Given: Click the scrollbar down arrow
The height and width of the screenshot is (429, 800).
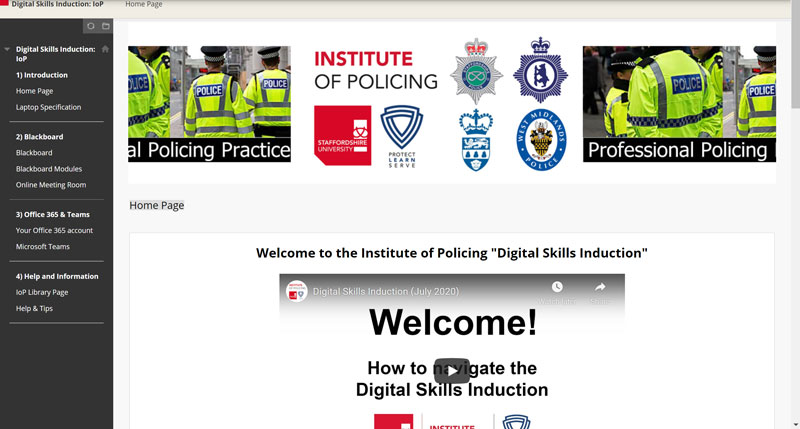Looking at the screenshot, I should click(x=795, y=424).
